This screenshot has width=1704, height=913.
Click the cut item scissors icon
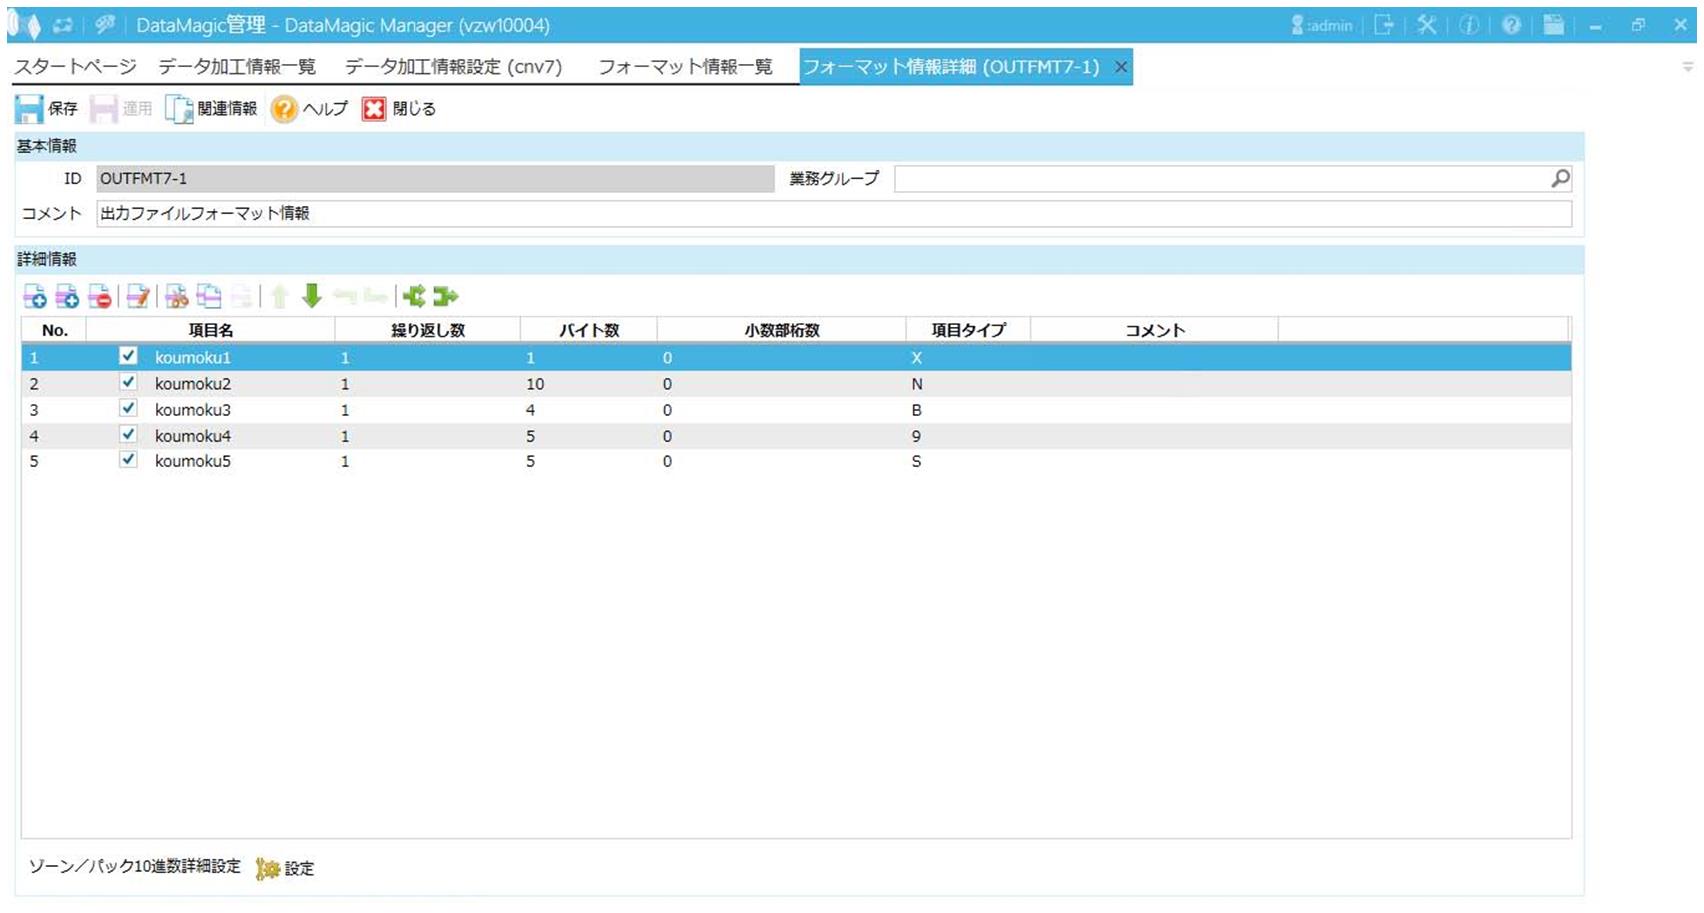coord(177,296)
